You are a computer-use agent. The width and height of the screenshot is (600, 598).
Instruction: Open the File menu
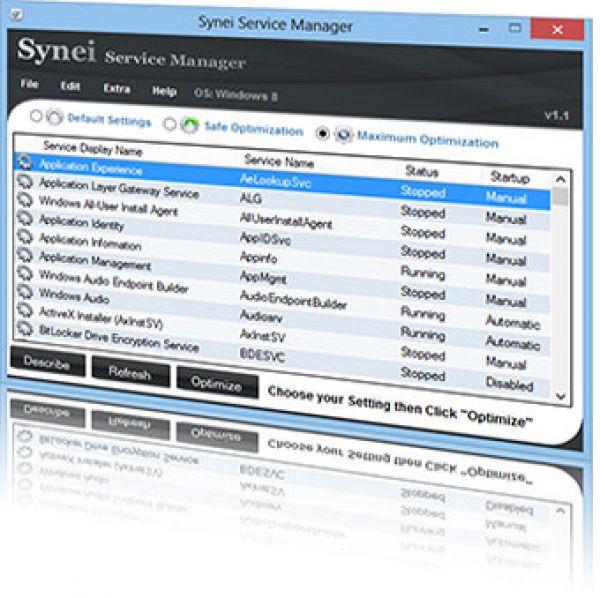click(29, 84)
